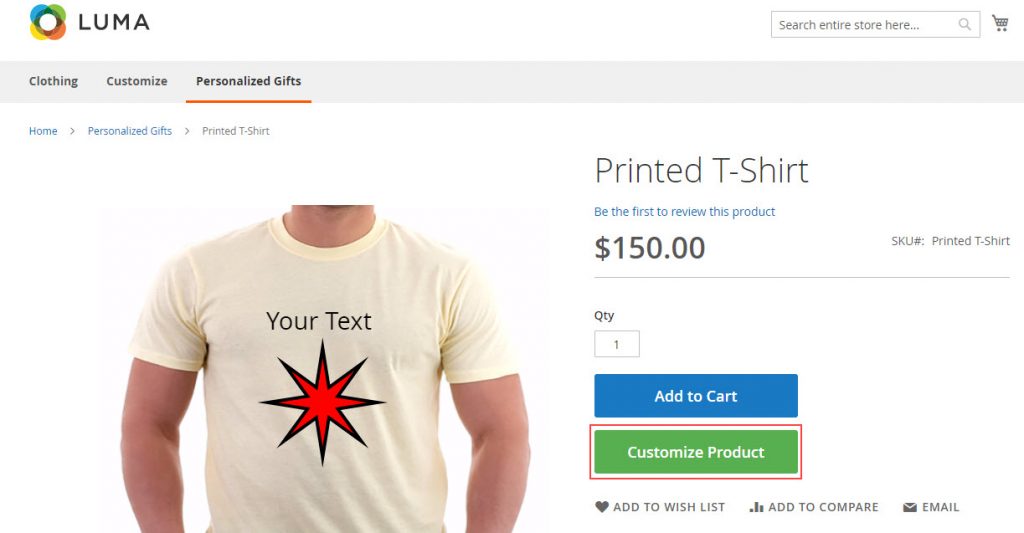1024x533 pixels.
Task: Open the Customize menu item
Action: [x=137, y=81]
